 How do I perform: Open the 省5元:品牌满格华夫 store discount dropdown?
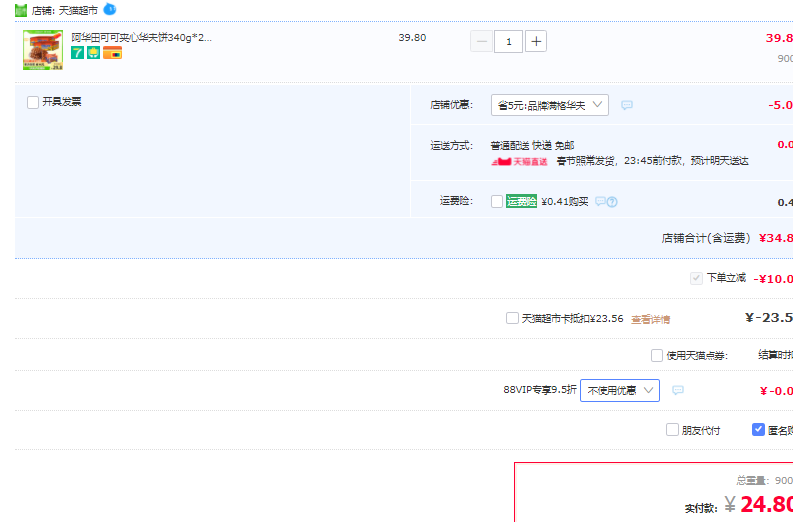(x=550, y=105)
